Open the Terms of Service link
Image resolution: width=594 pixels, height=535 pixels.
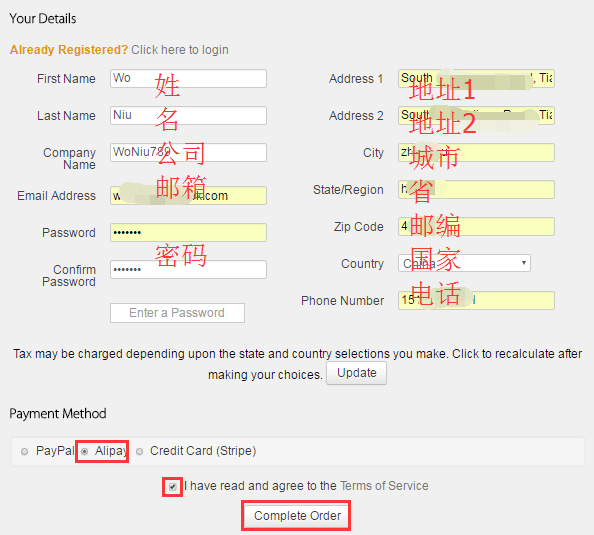click(x=384, y=486)
